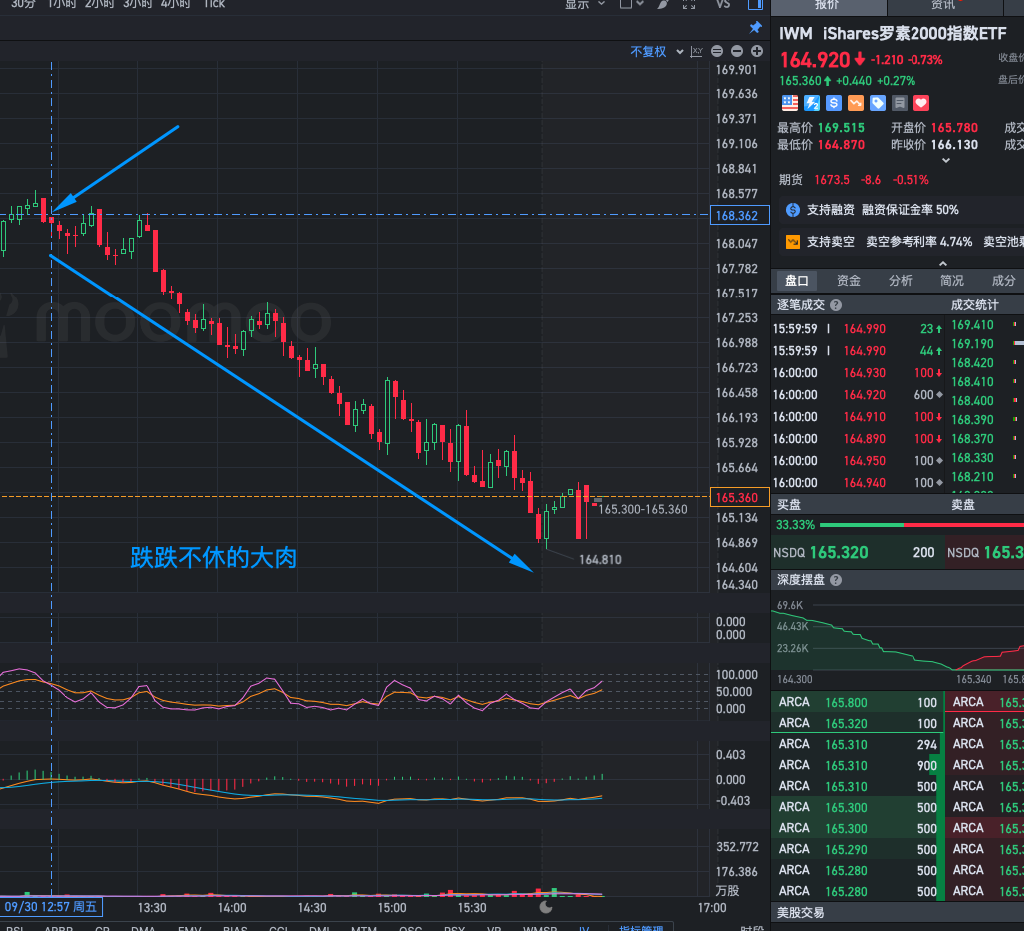Viewport: 1024px width, 931px height.
Task: Click the 最低价 164.870 value
Action: pyautogui.click(x=841, y=145)
